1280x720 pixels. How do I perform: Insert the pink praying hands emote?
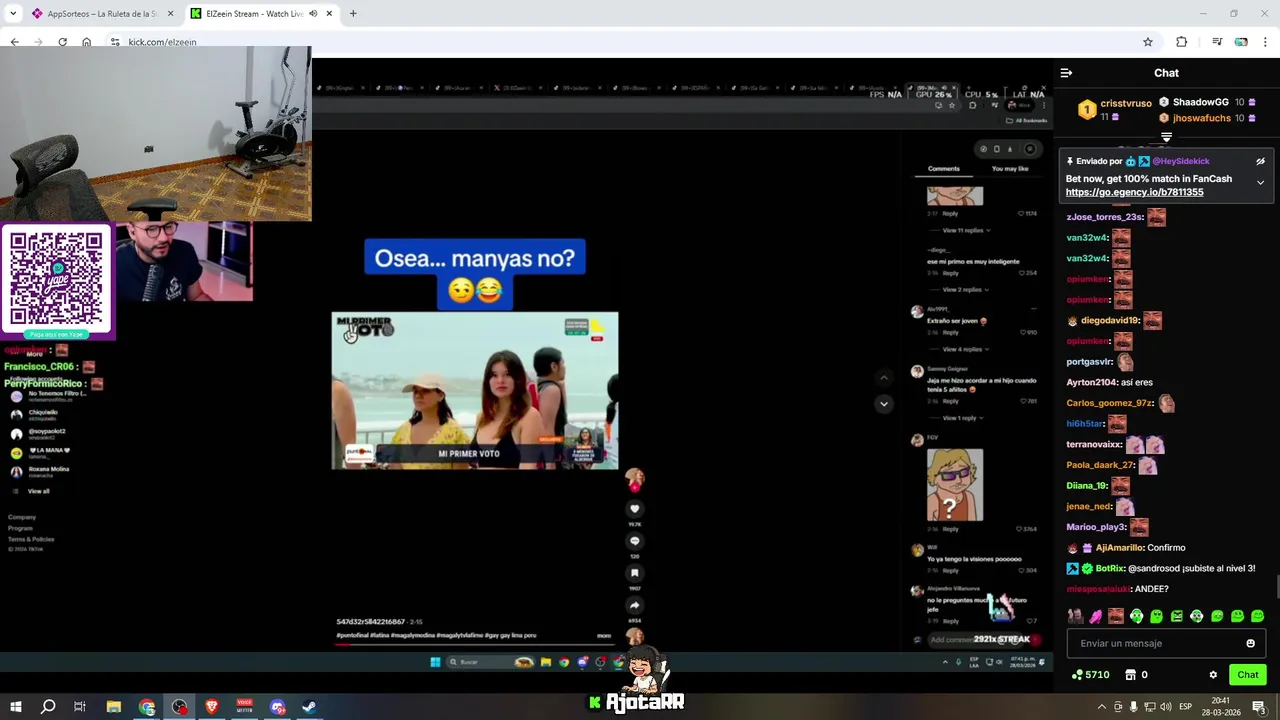(1096, 616)
